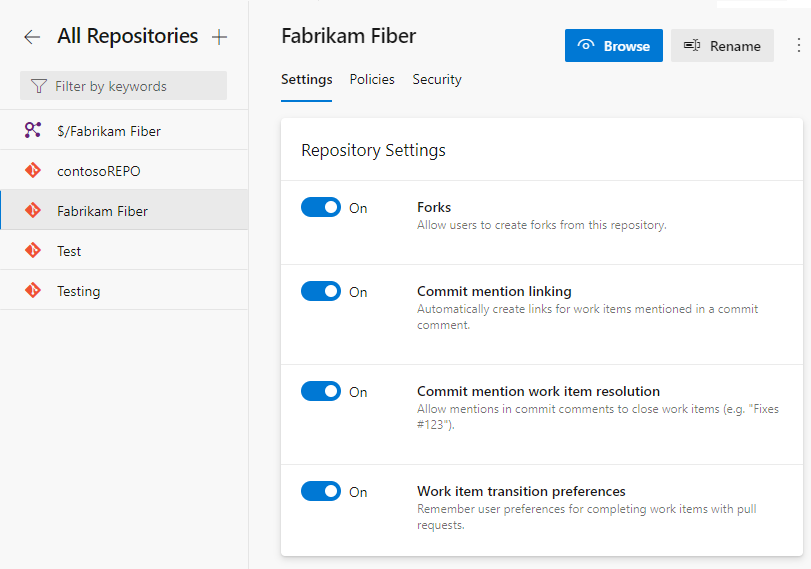
Task: Toggle the Forks switch
Action: pyautogui.click(x=321, y=207)
